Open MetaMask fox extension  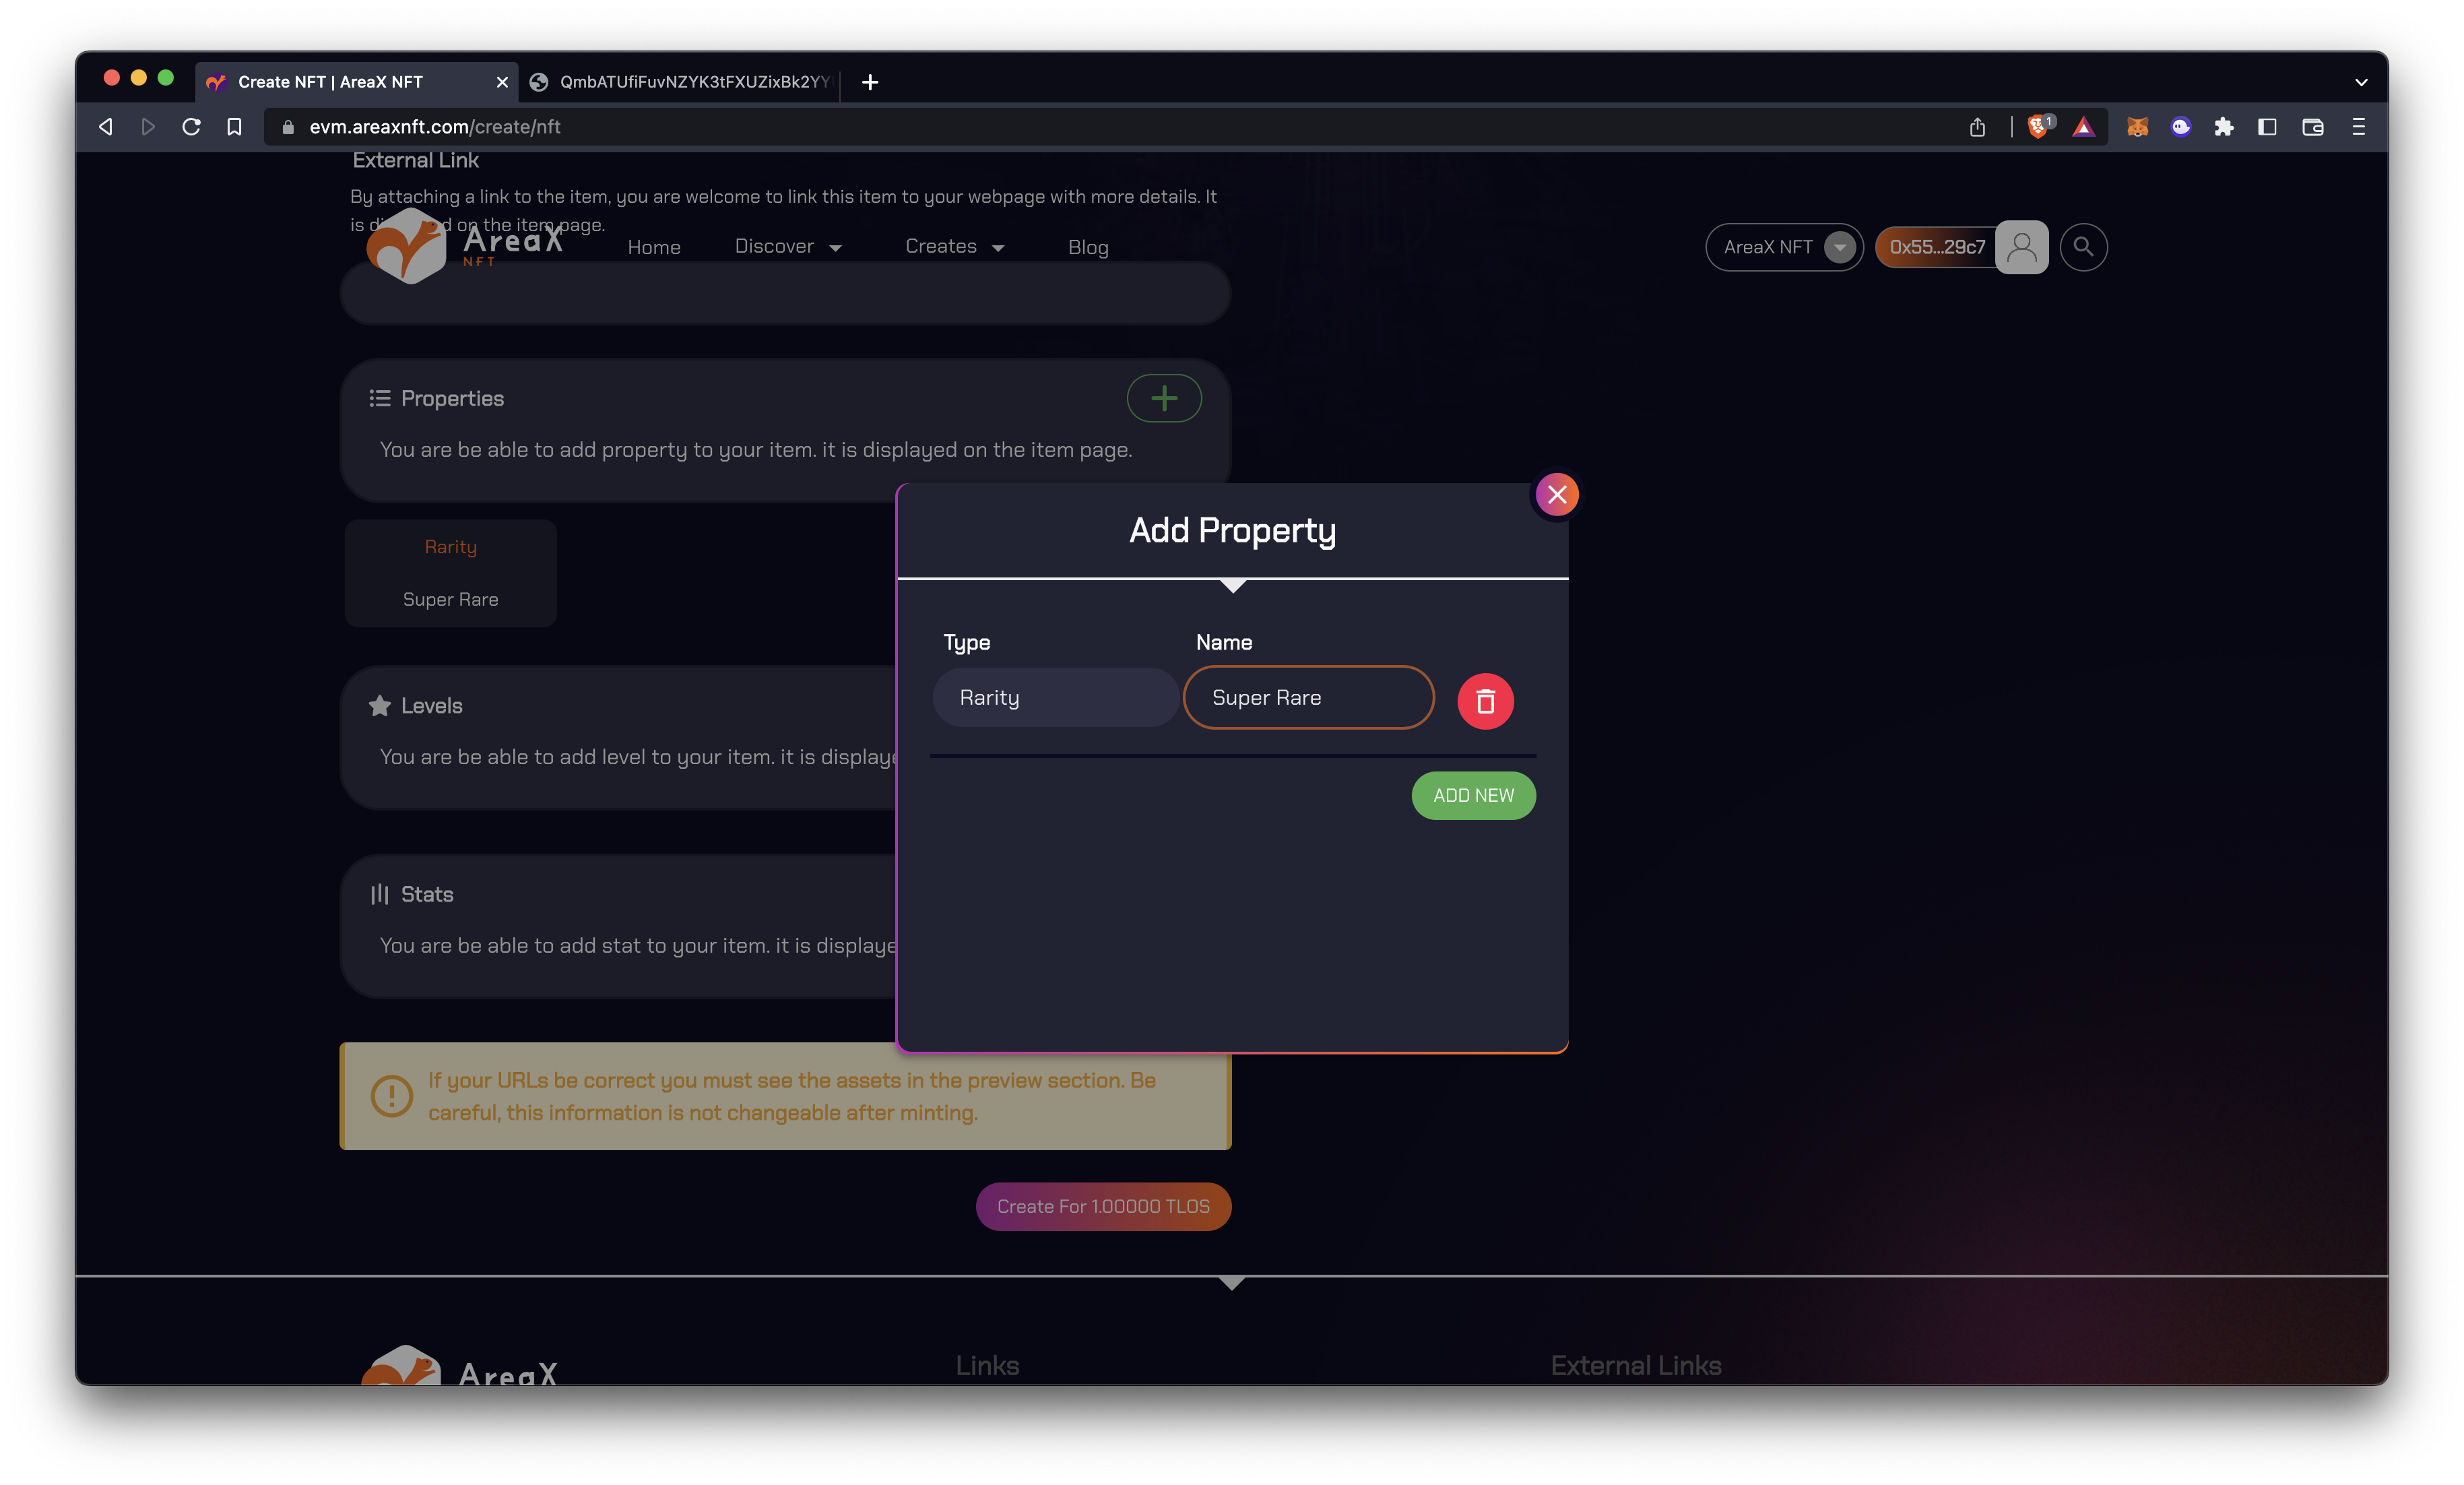coord(2137,127)
